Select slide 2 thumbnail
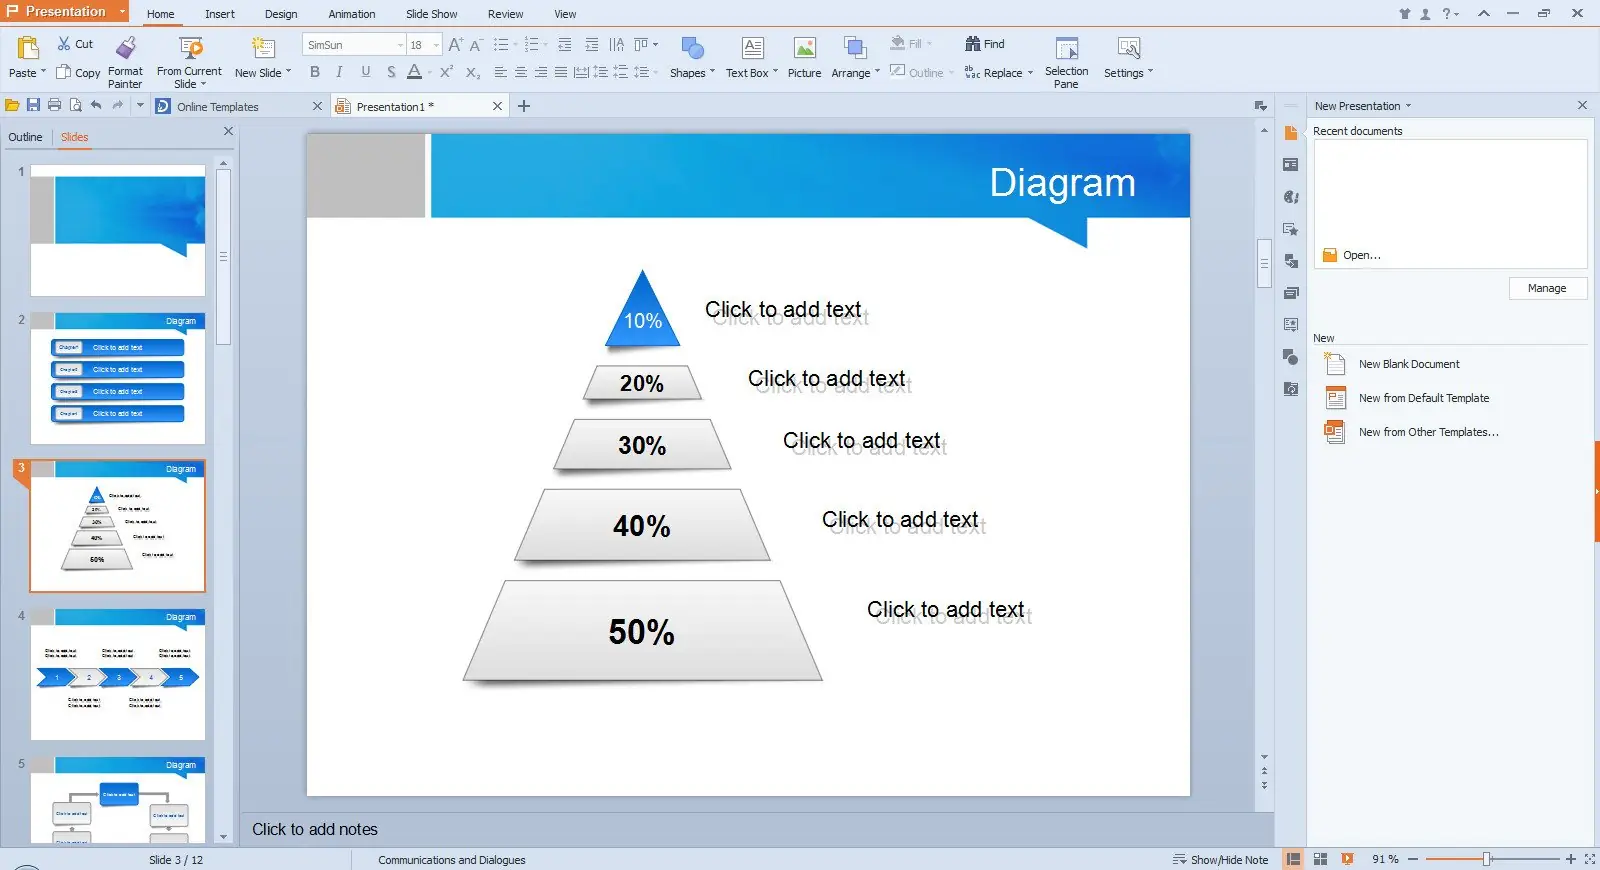 tap(118, 378)
